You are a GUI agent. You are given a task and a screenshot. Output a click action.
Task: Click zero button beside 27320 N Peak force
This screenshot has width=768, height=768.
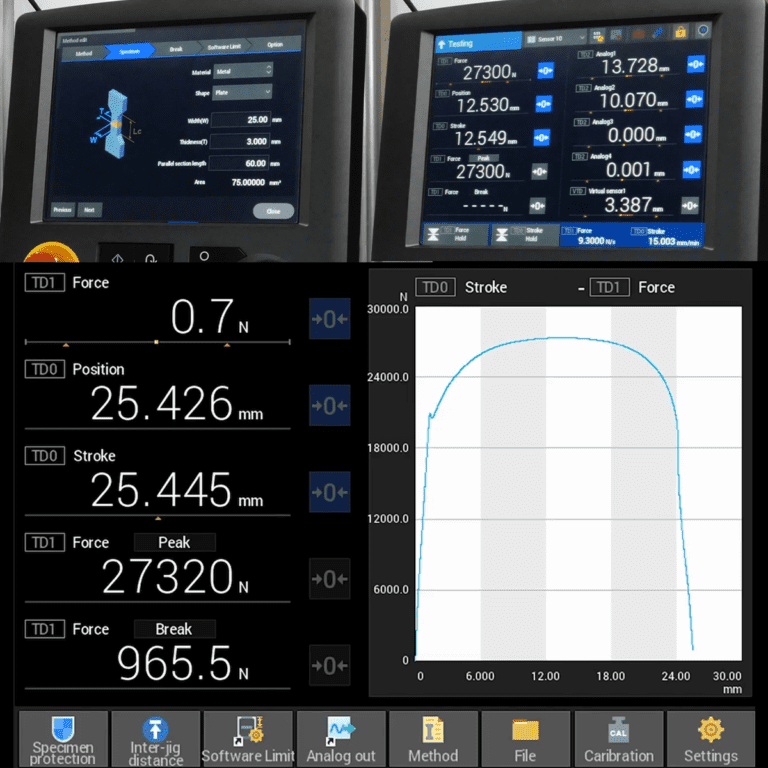click(330, 579)
